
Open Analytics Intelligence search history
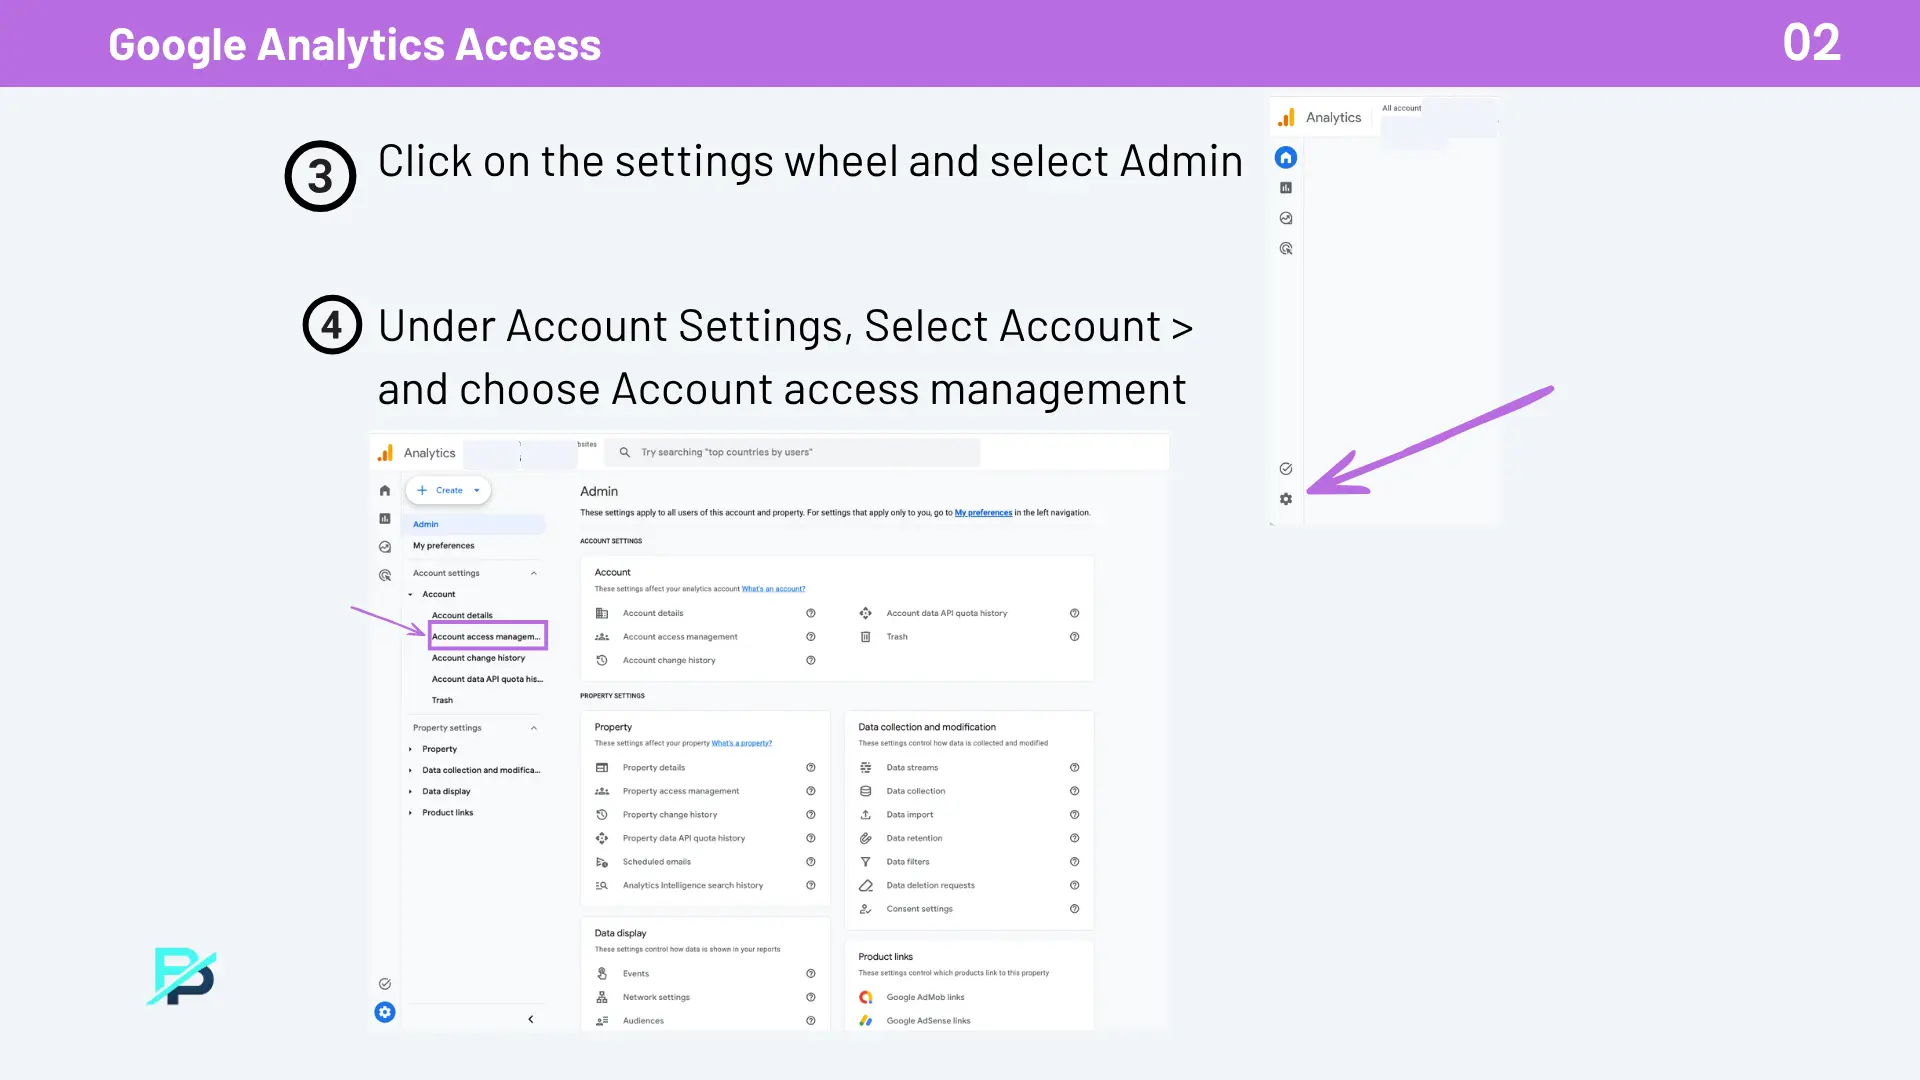(x=693, y=886)
